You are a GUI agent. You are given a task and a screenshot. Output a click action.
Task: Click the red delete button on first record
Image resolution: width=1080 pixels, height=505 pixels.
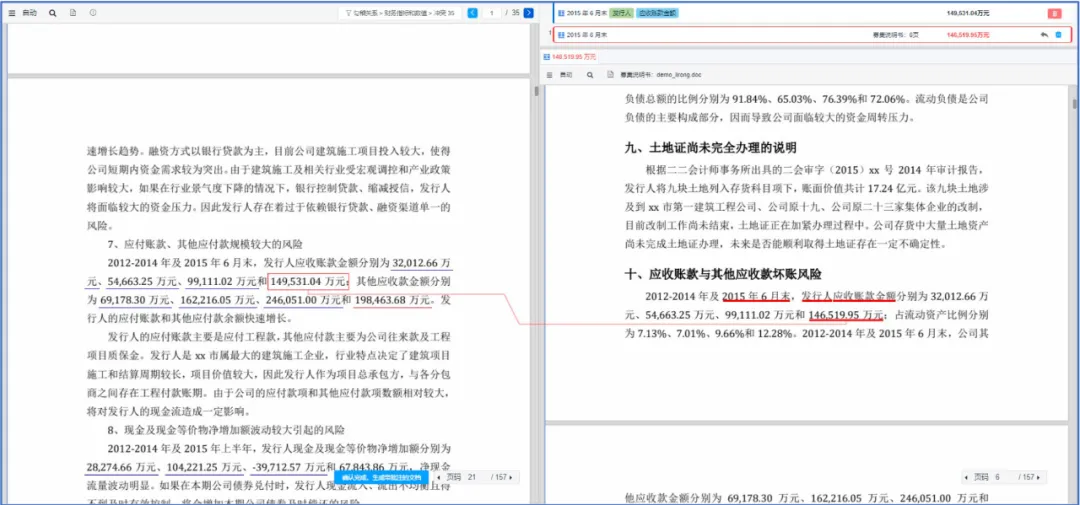pos(1054,13)
